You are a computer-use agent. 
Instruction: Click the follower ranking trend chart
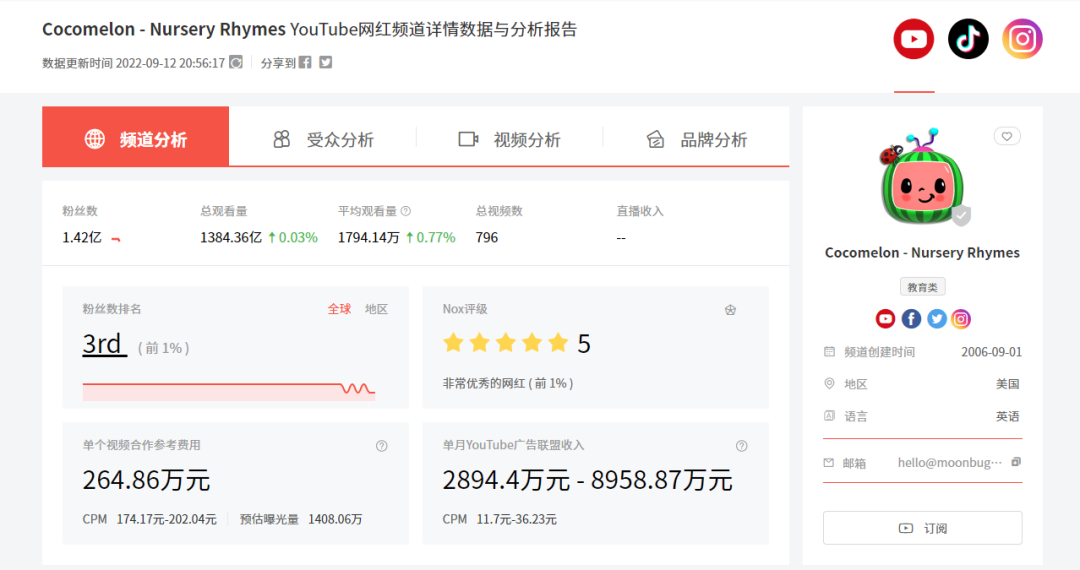[229, 390]
